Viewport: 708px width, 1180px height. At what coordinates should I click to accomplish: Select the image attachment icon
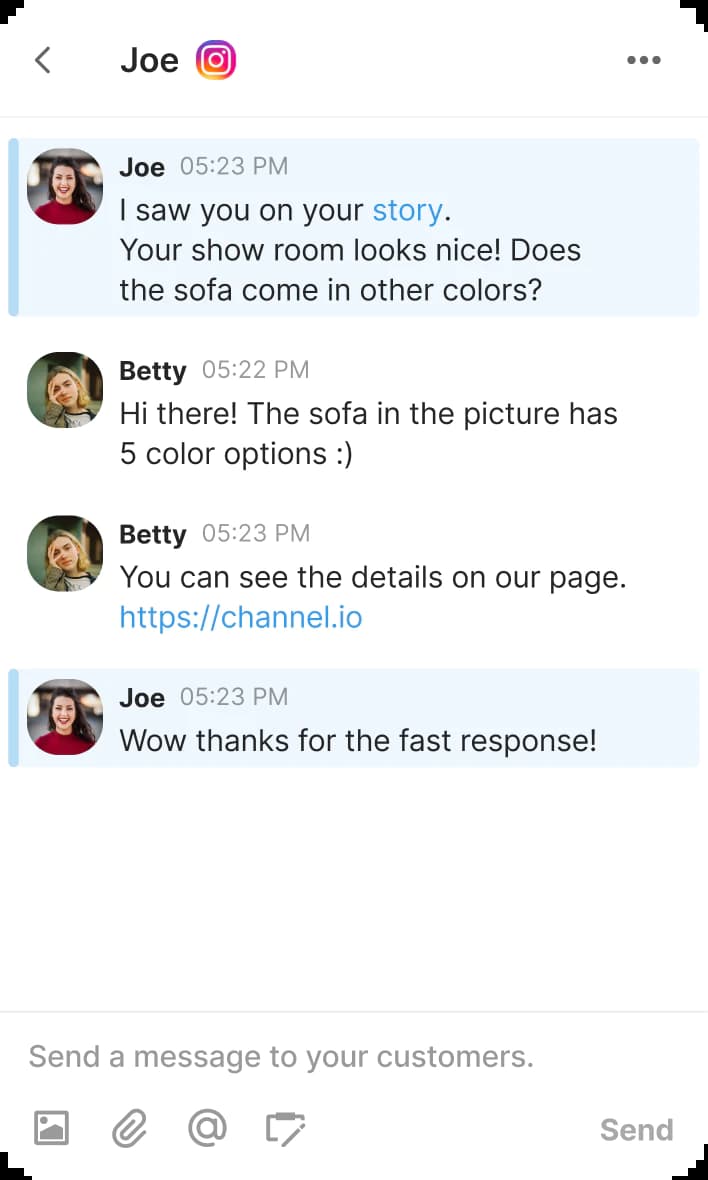tap(50, 1128)
